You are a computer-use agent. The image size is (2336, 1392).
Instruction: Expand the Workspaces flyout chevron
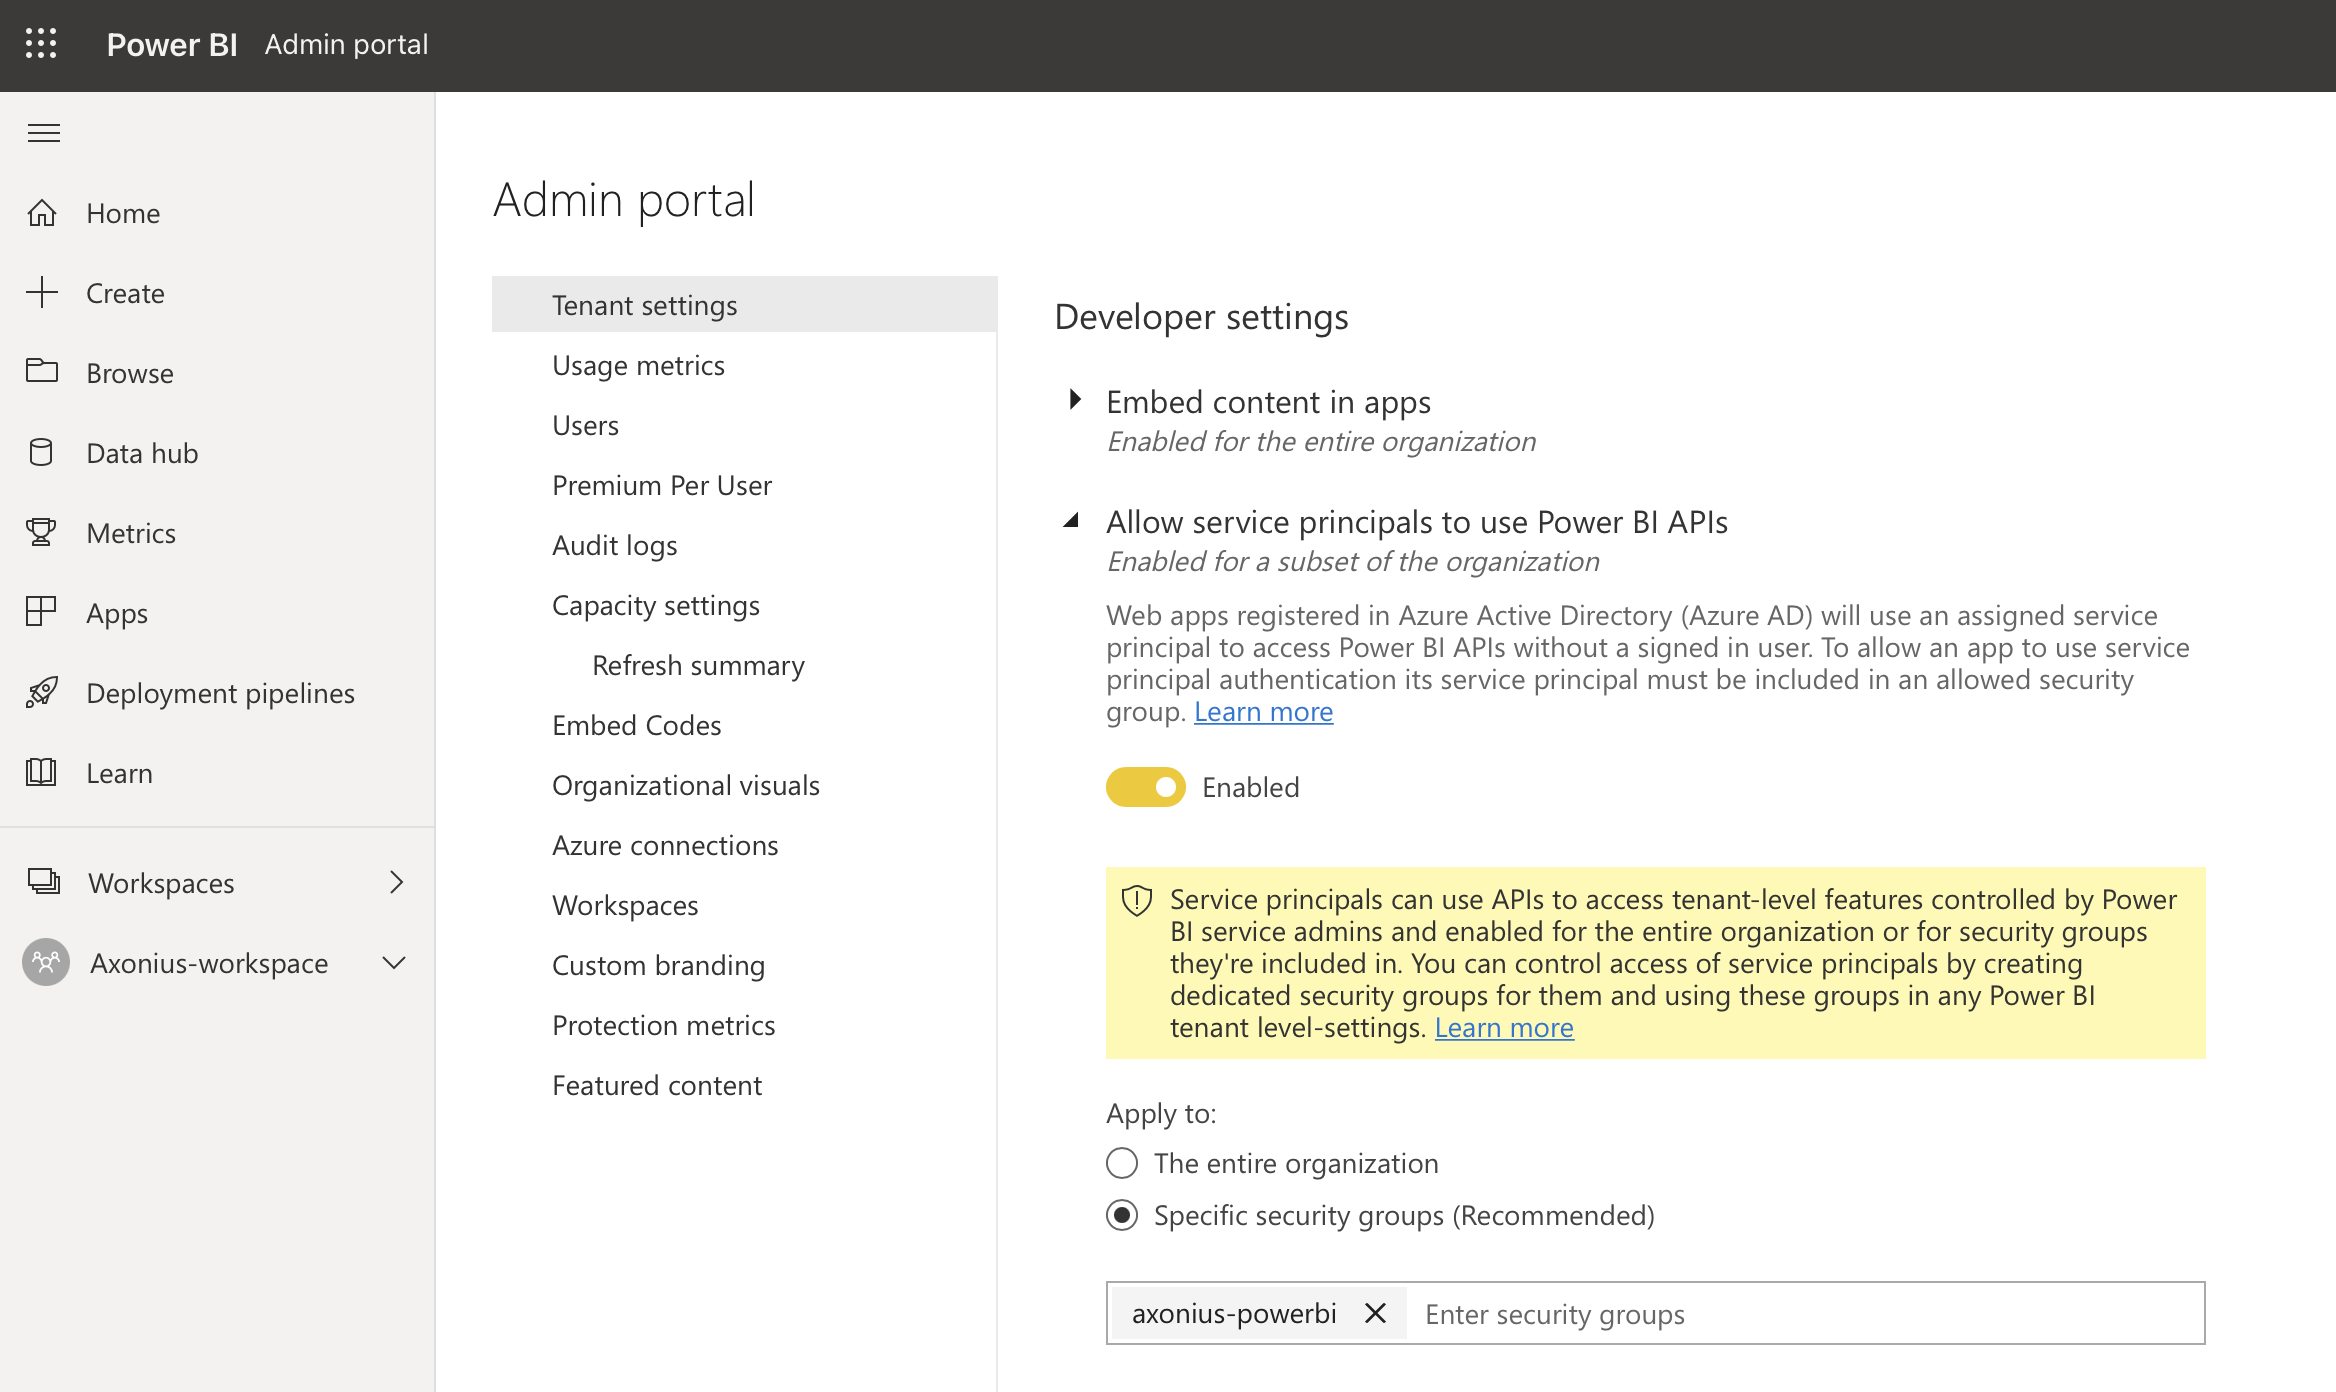[396, 882]
